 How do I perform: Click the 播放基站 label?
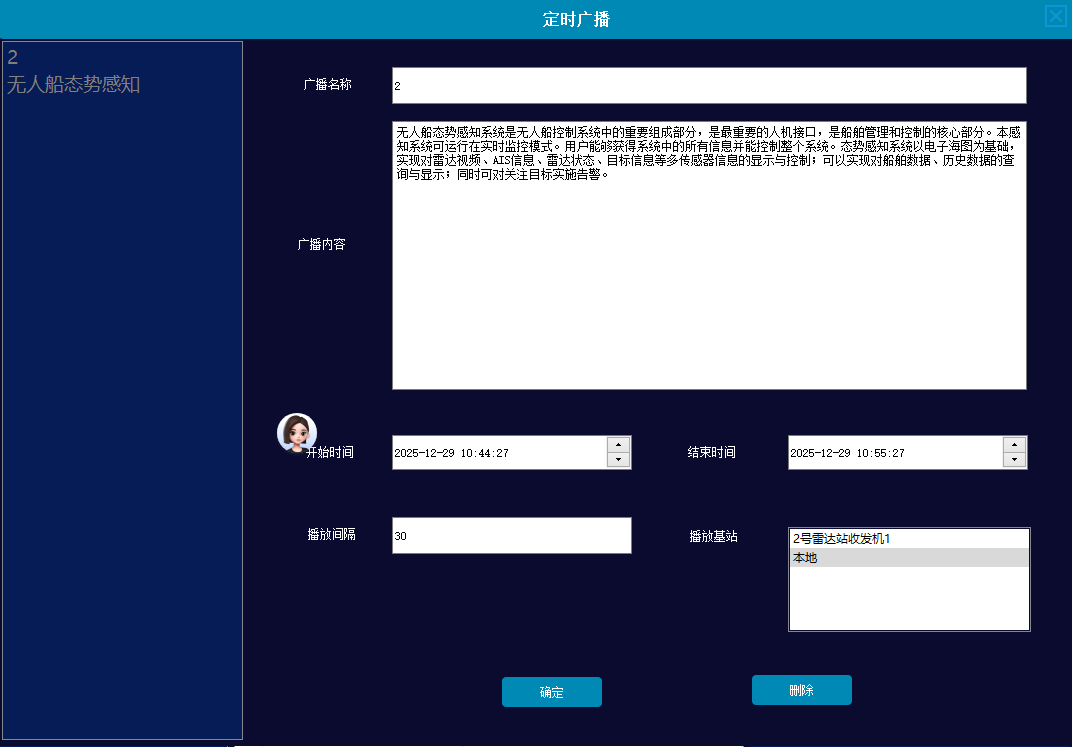pyautogui.click(x=713, y=537)
